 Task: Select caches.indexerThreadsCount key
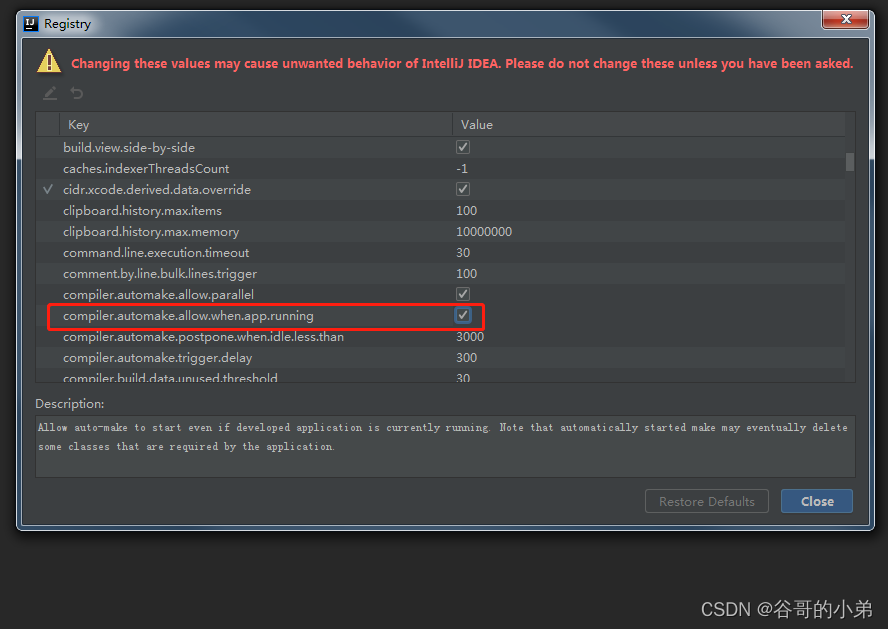tap(146, 169)
